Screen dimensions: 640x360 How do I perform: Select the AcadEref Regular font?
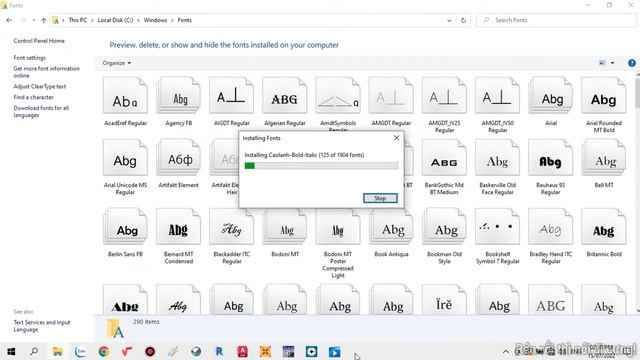(x=125, y=102)
